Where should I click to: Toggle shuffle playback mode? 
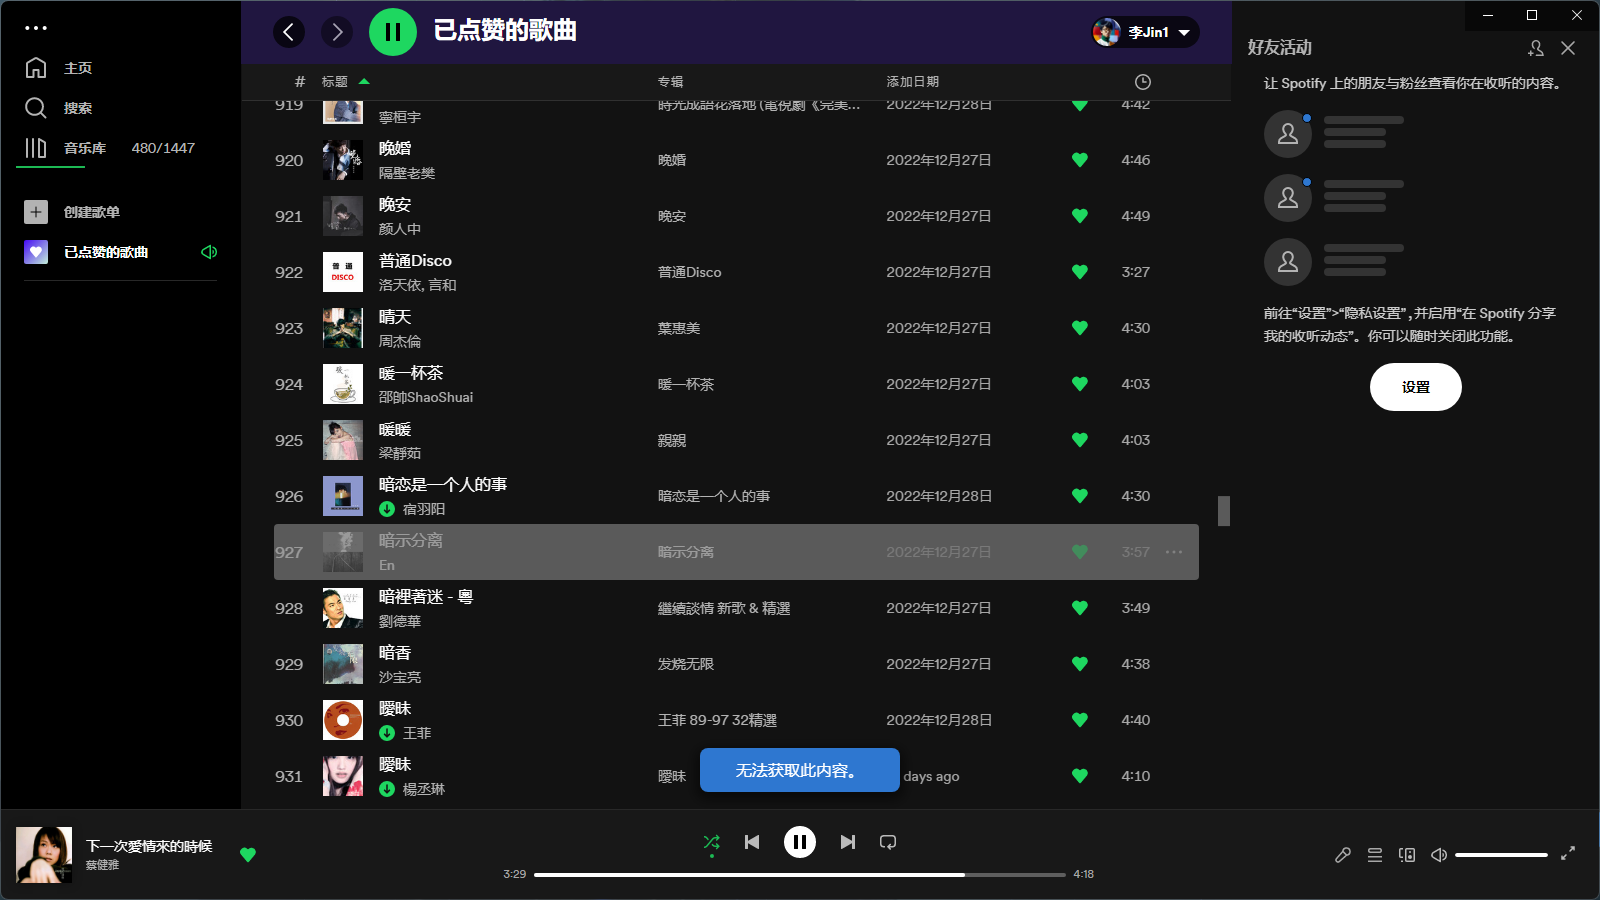click(711, 842)
